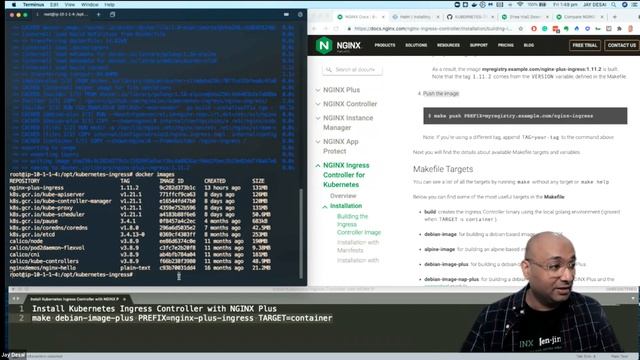Click the browser address bar URL
This screenshot has width=640, height=360.
point(433,29)
